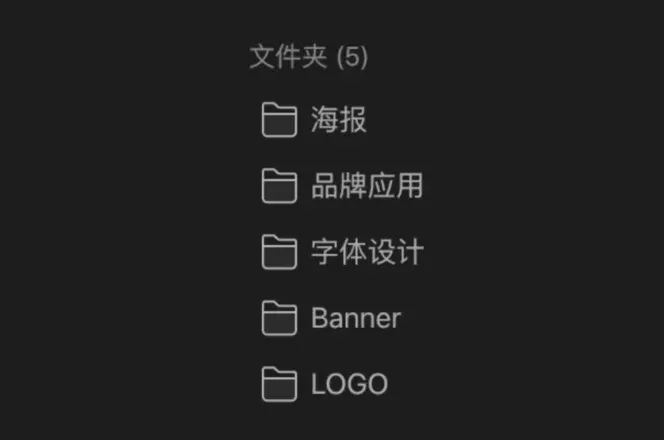
Task: Open the Banner folder by its name
Action: 356,318
